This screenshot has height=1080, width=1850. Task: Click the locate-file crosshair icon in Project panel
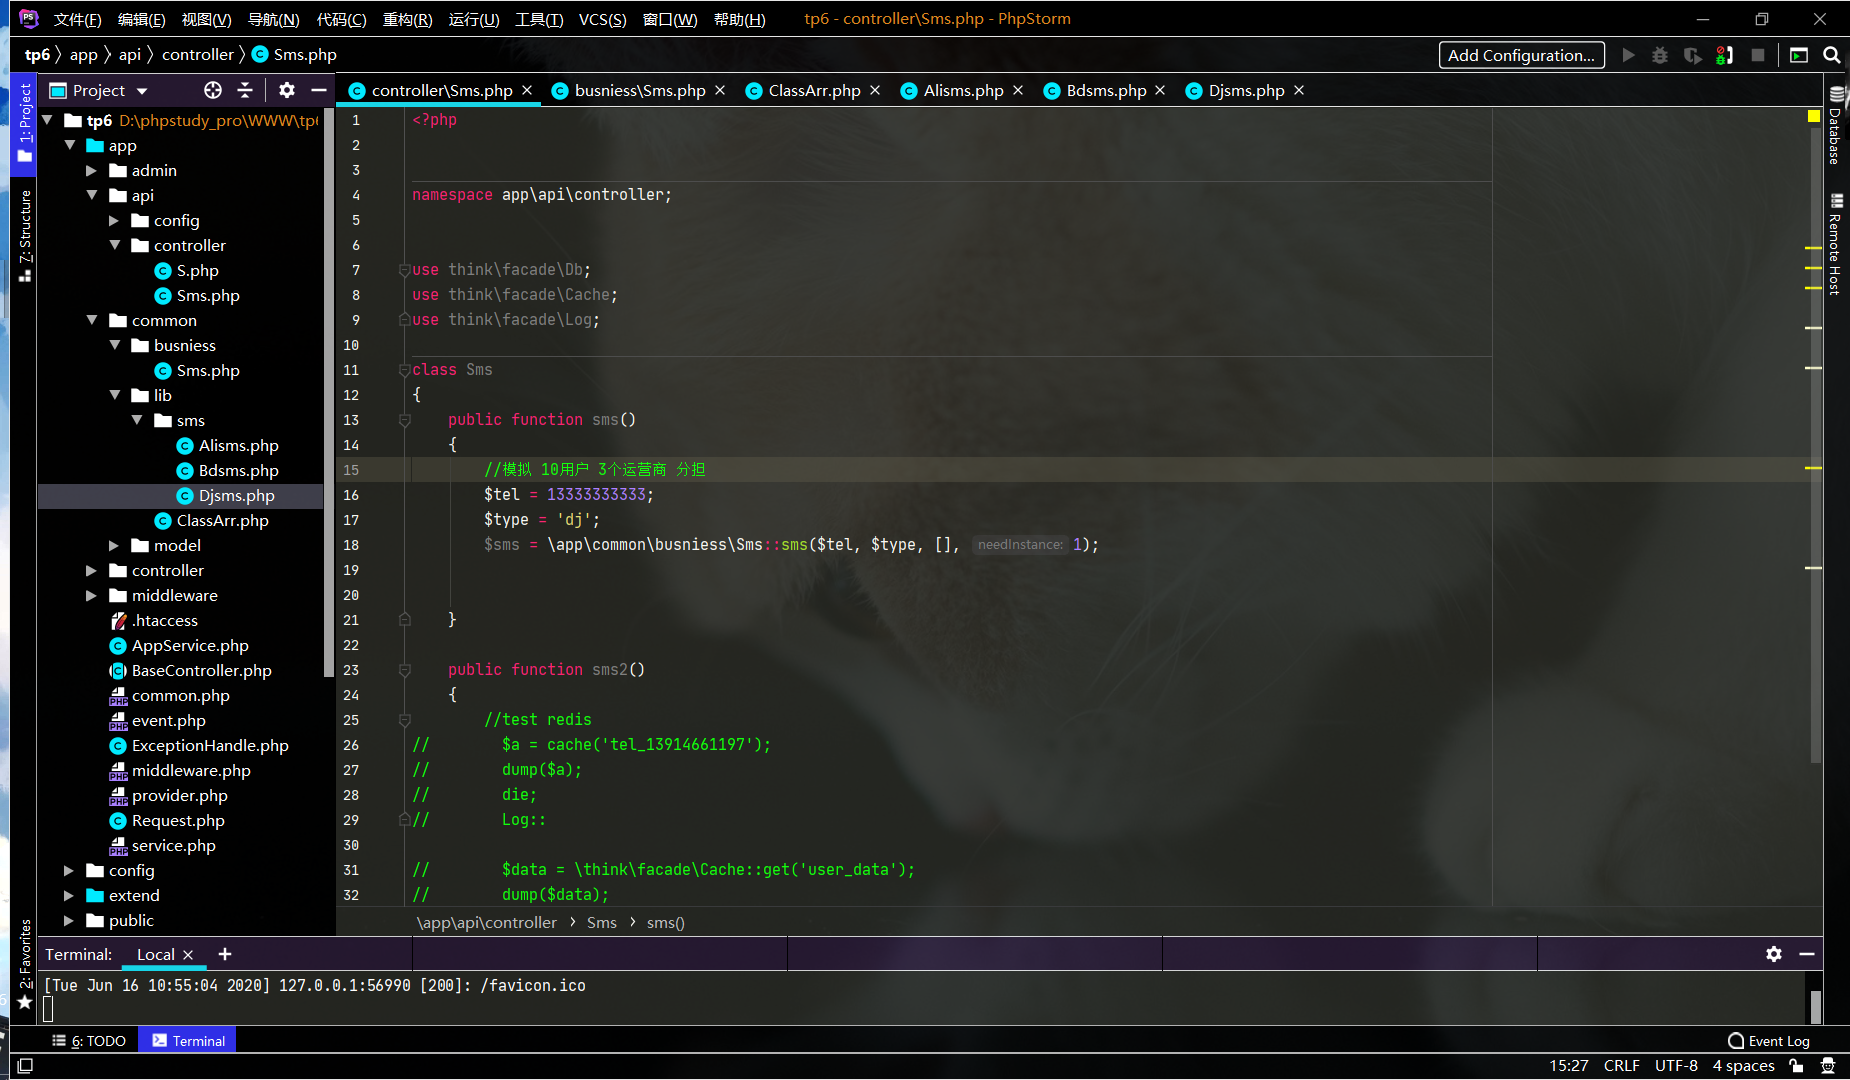coord(213,90)
